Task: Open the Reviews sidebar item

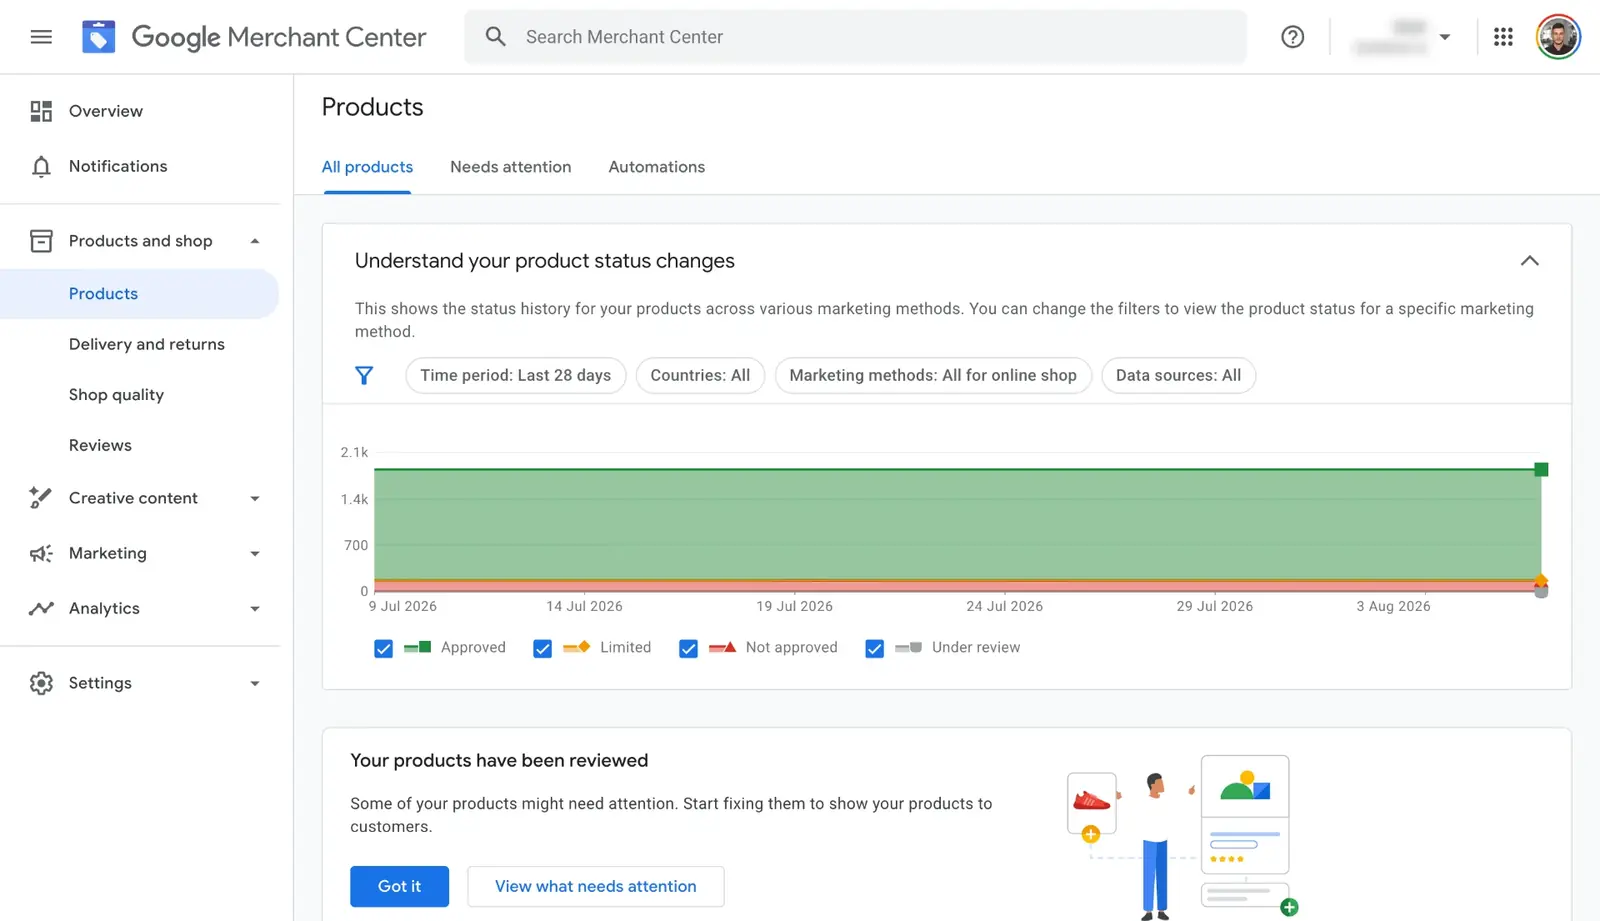Action: coord(100,445)
